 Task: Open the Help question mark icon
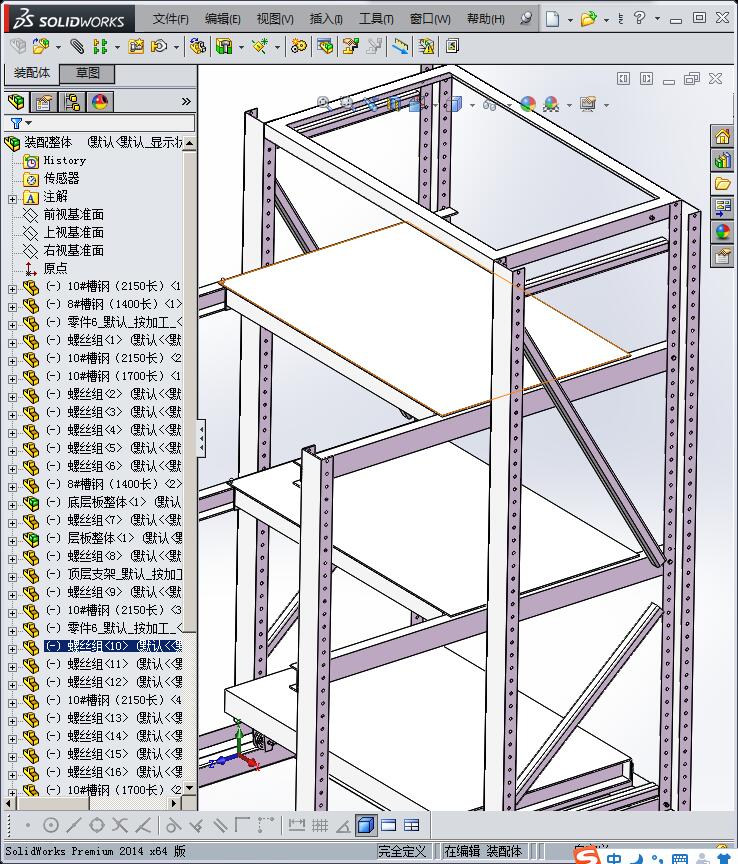click(639, 18)
